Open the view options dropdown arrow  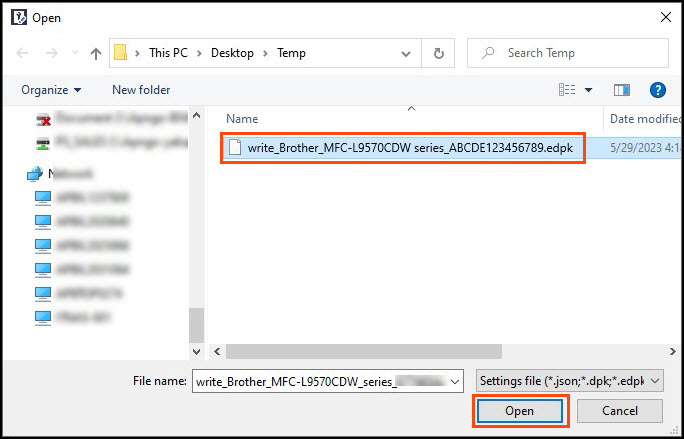click(x=588, y=90)
